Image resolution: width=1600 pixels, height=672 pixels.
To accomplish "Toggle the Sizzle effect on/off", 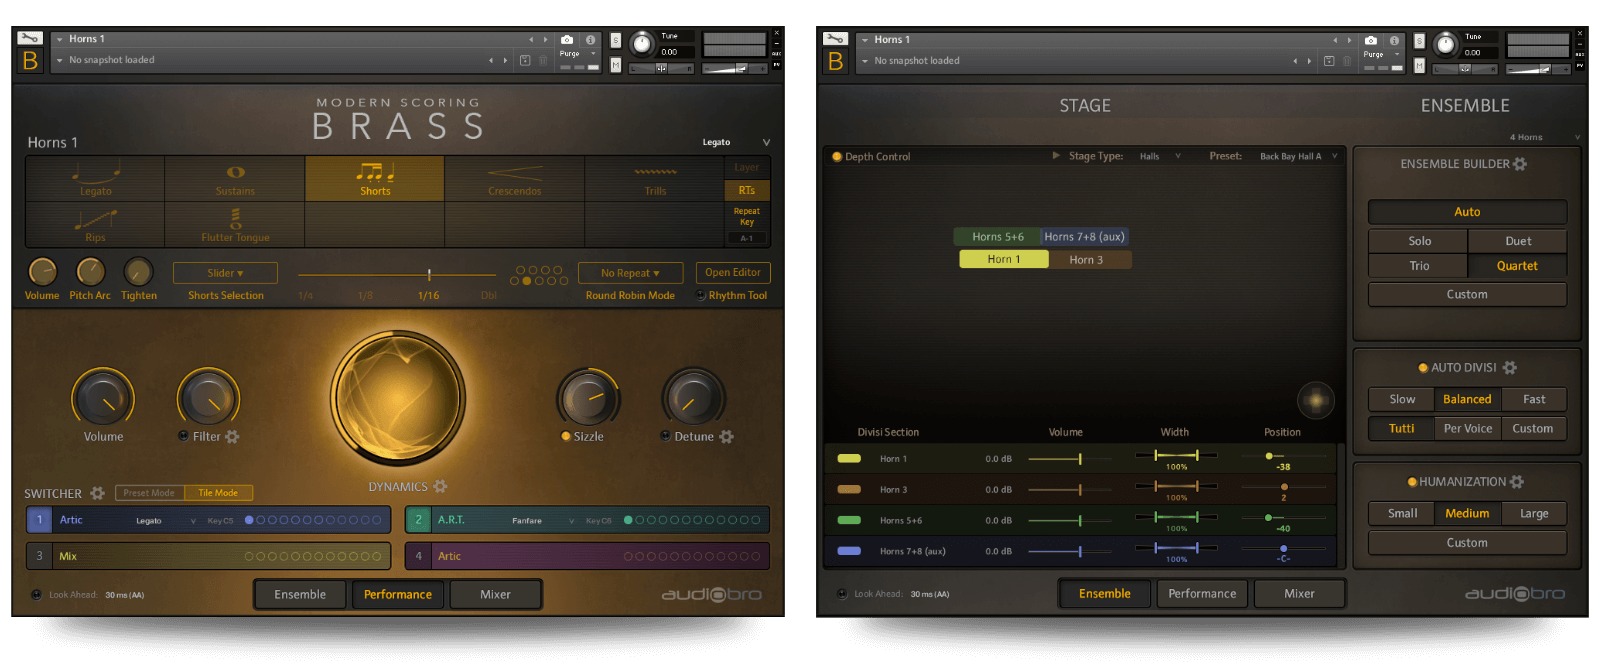I will point(566,437).
